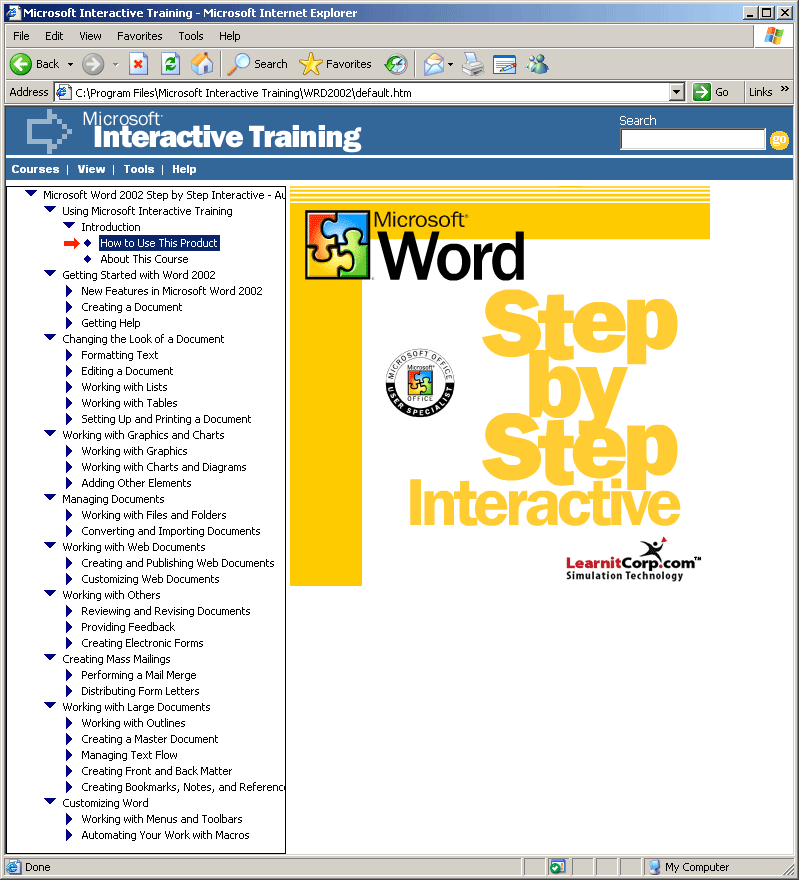
Task: Collapse Working with Graphics and Charts section
Action: click(x=50, y=434)
